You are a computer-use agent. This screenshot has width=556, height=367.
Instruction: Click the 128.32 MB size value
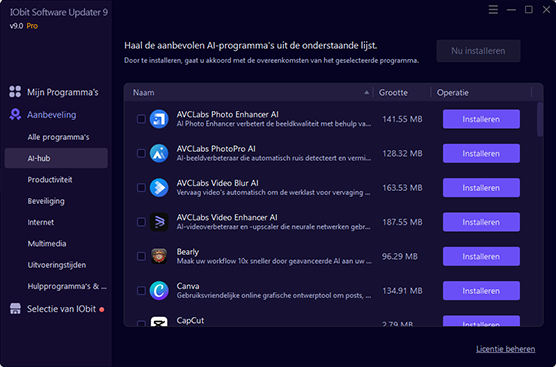point(402,153)
